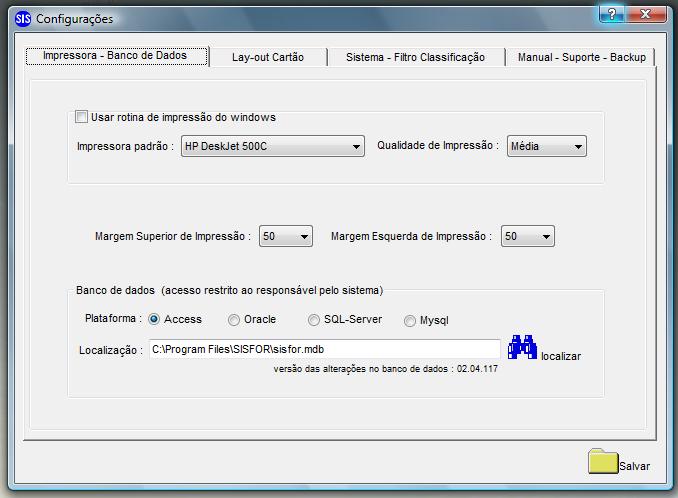Screen dimensions: 678x498
Task: Expand the Qualidade de Impressão dropdown
Action: tap(547, 146)
